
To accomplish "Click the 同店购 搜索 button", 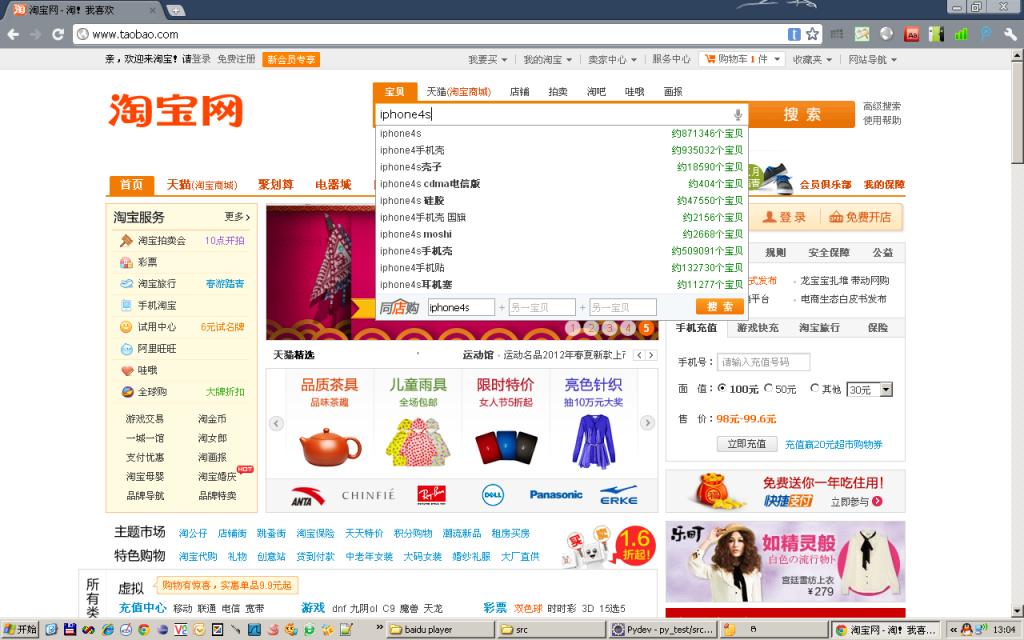I will click(x=720, y=307).
